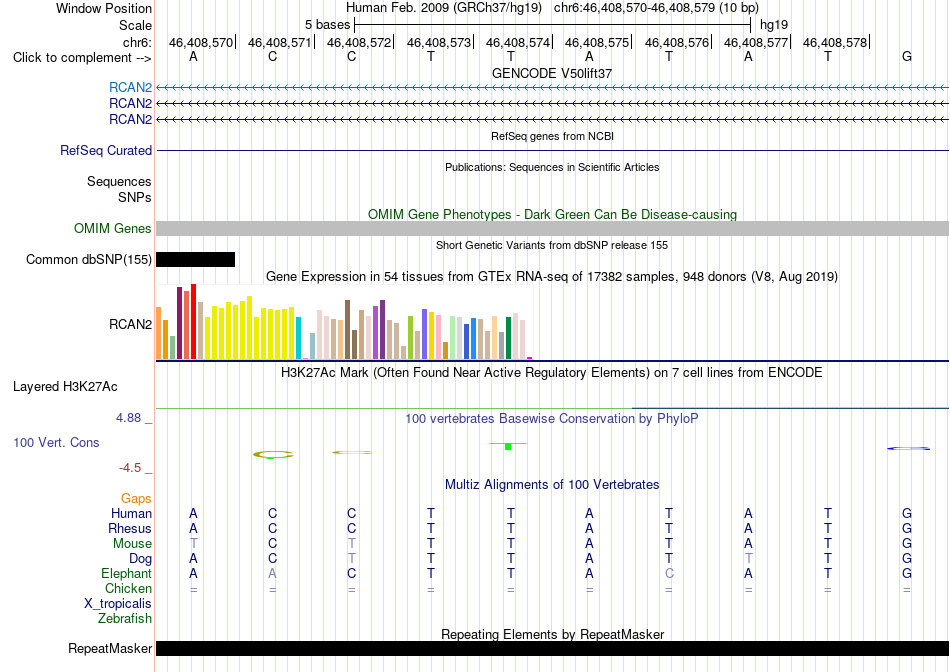This screenshot has width=950, height=672.
Task: Select the 100 Vert. Cons label
Action: [56, 442]
